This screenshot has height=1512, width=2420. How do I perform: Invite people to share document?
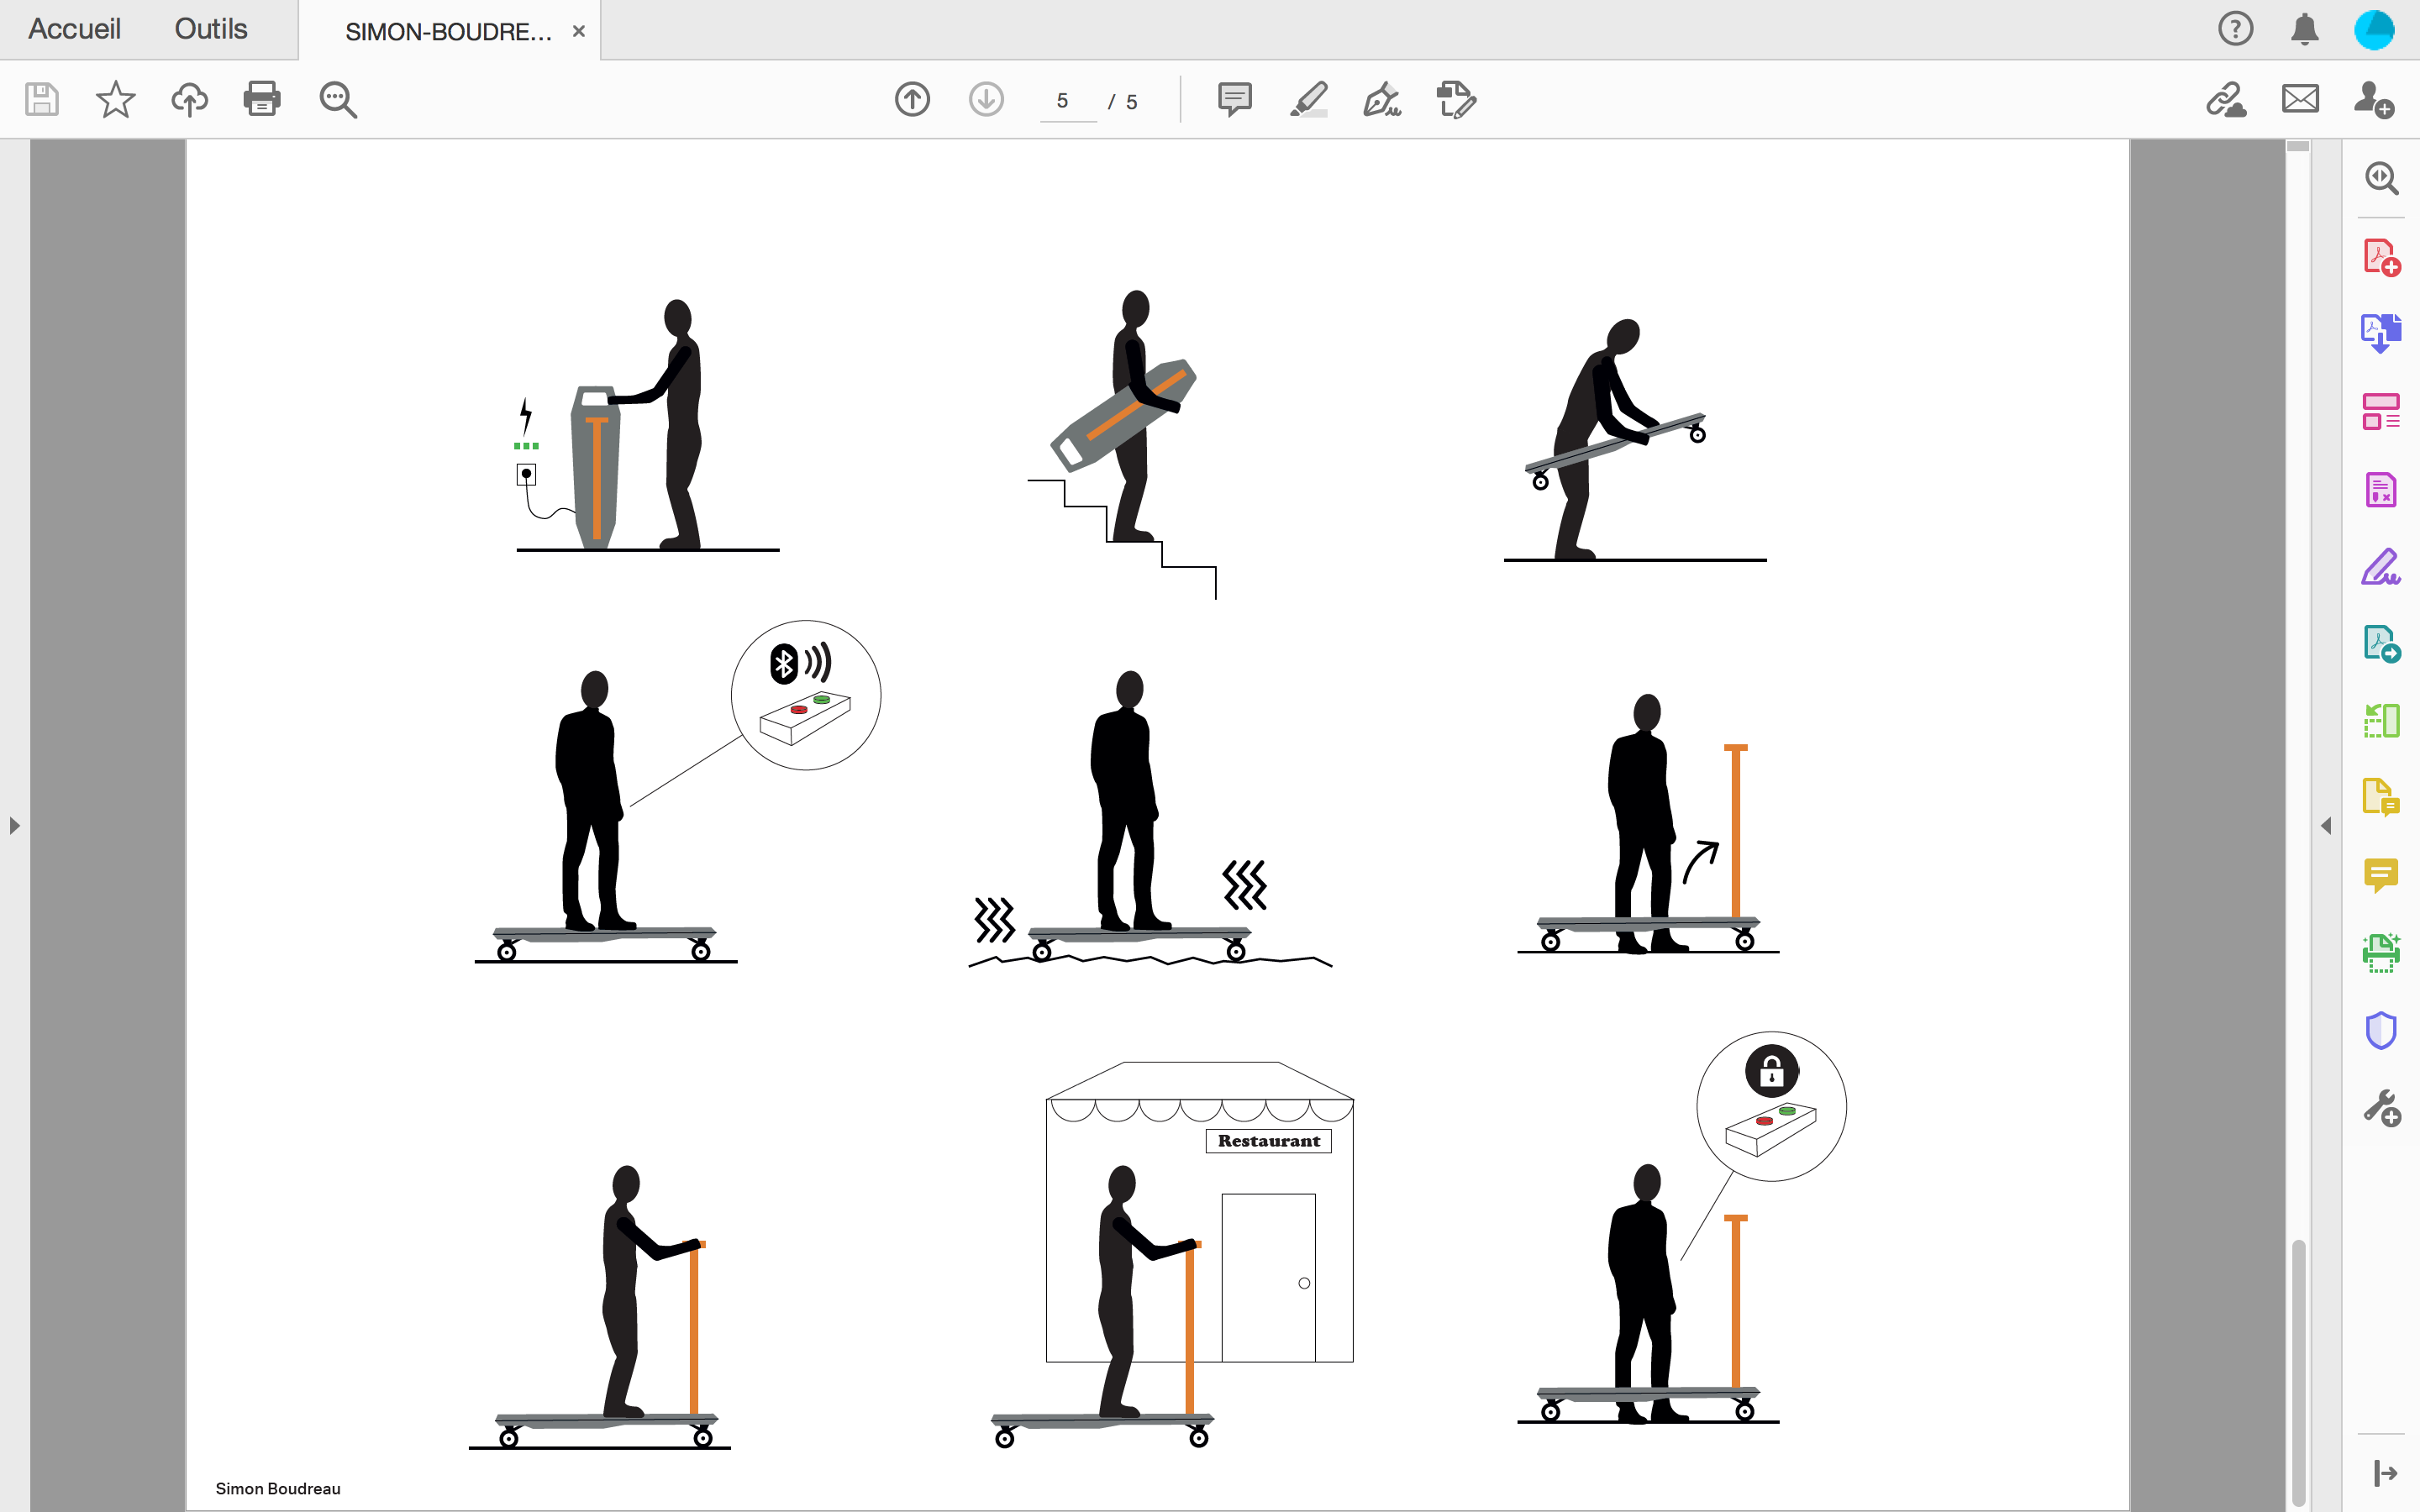coord(2374,99)
